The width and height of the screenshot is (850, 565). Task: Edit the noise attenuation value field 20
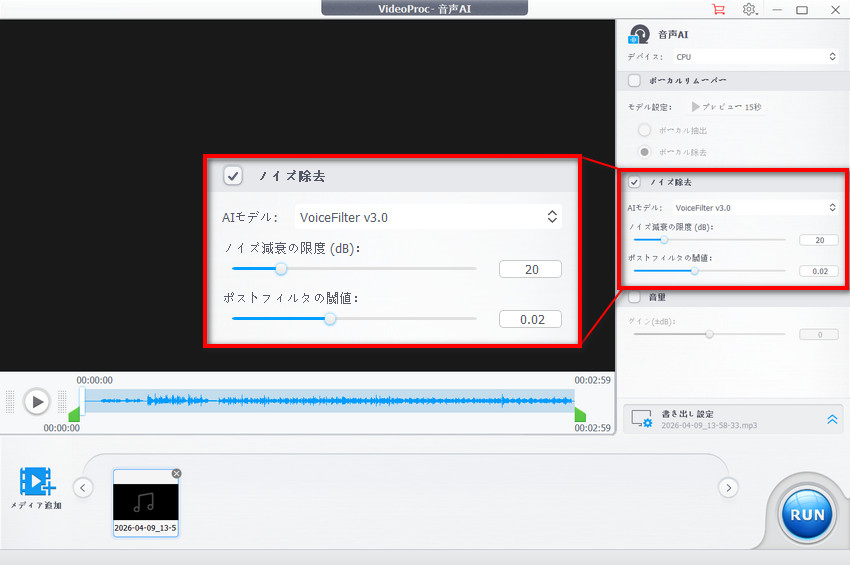click(819, 240)
